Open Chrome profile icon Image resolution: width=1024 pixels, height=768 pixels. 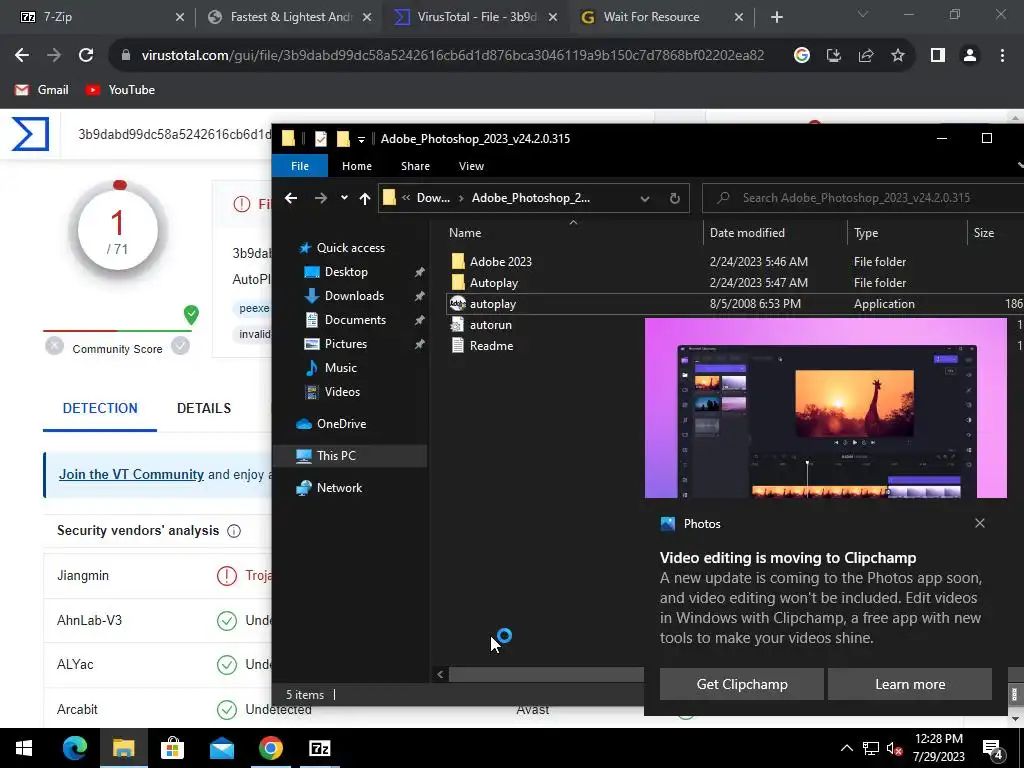pos(970,56)
